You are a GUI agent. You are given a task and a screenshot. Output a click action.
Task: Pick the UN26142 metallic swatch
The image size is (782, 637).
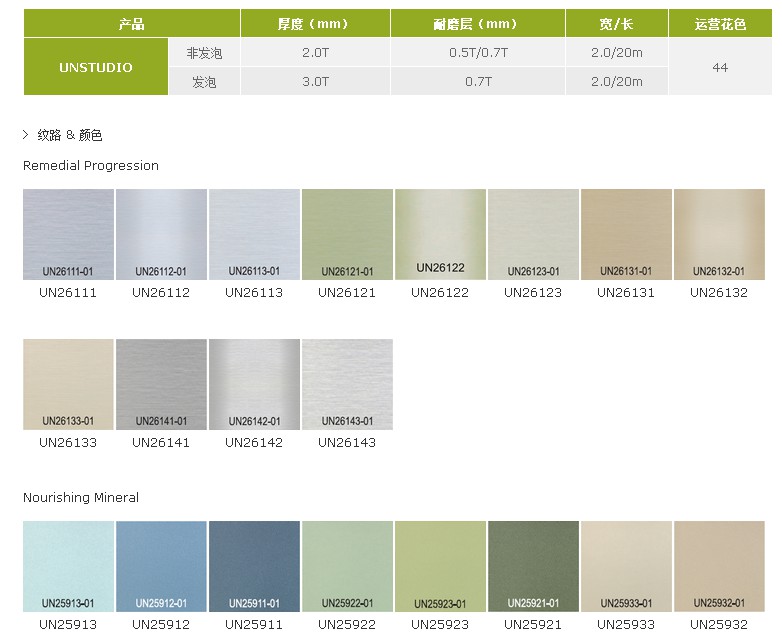(x=254, y=385)
